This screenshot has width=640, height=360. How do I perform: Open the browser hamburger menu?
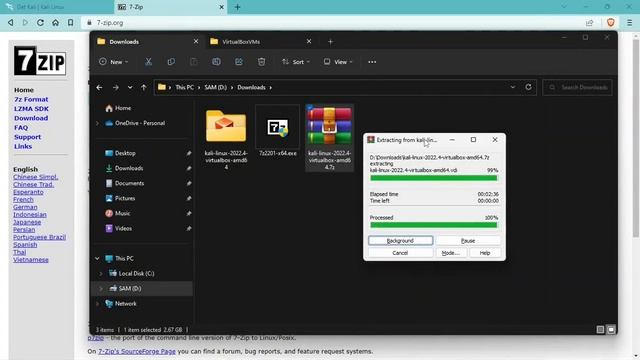630,23
